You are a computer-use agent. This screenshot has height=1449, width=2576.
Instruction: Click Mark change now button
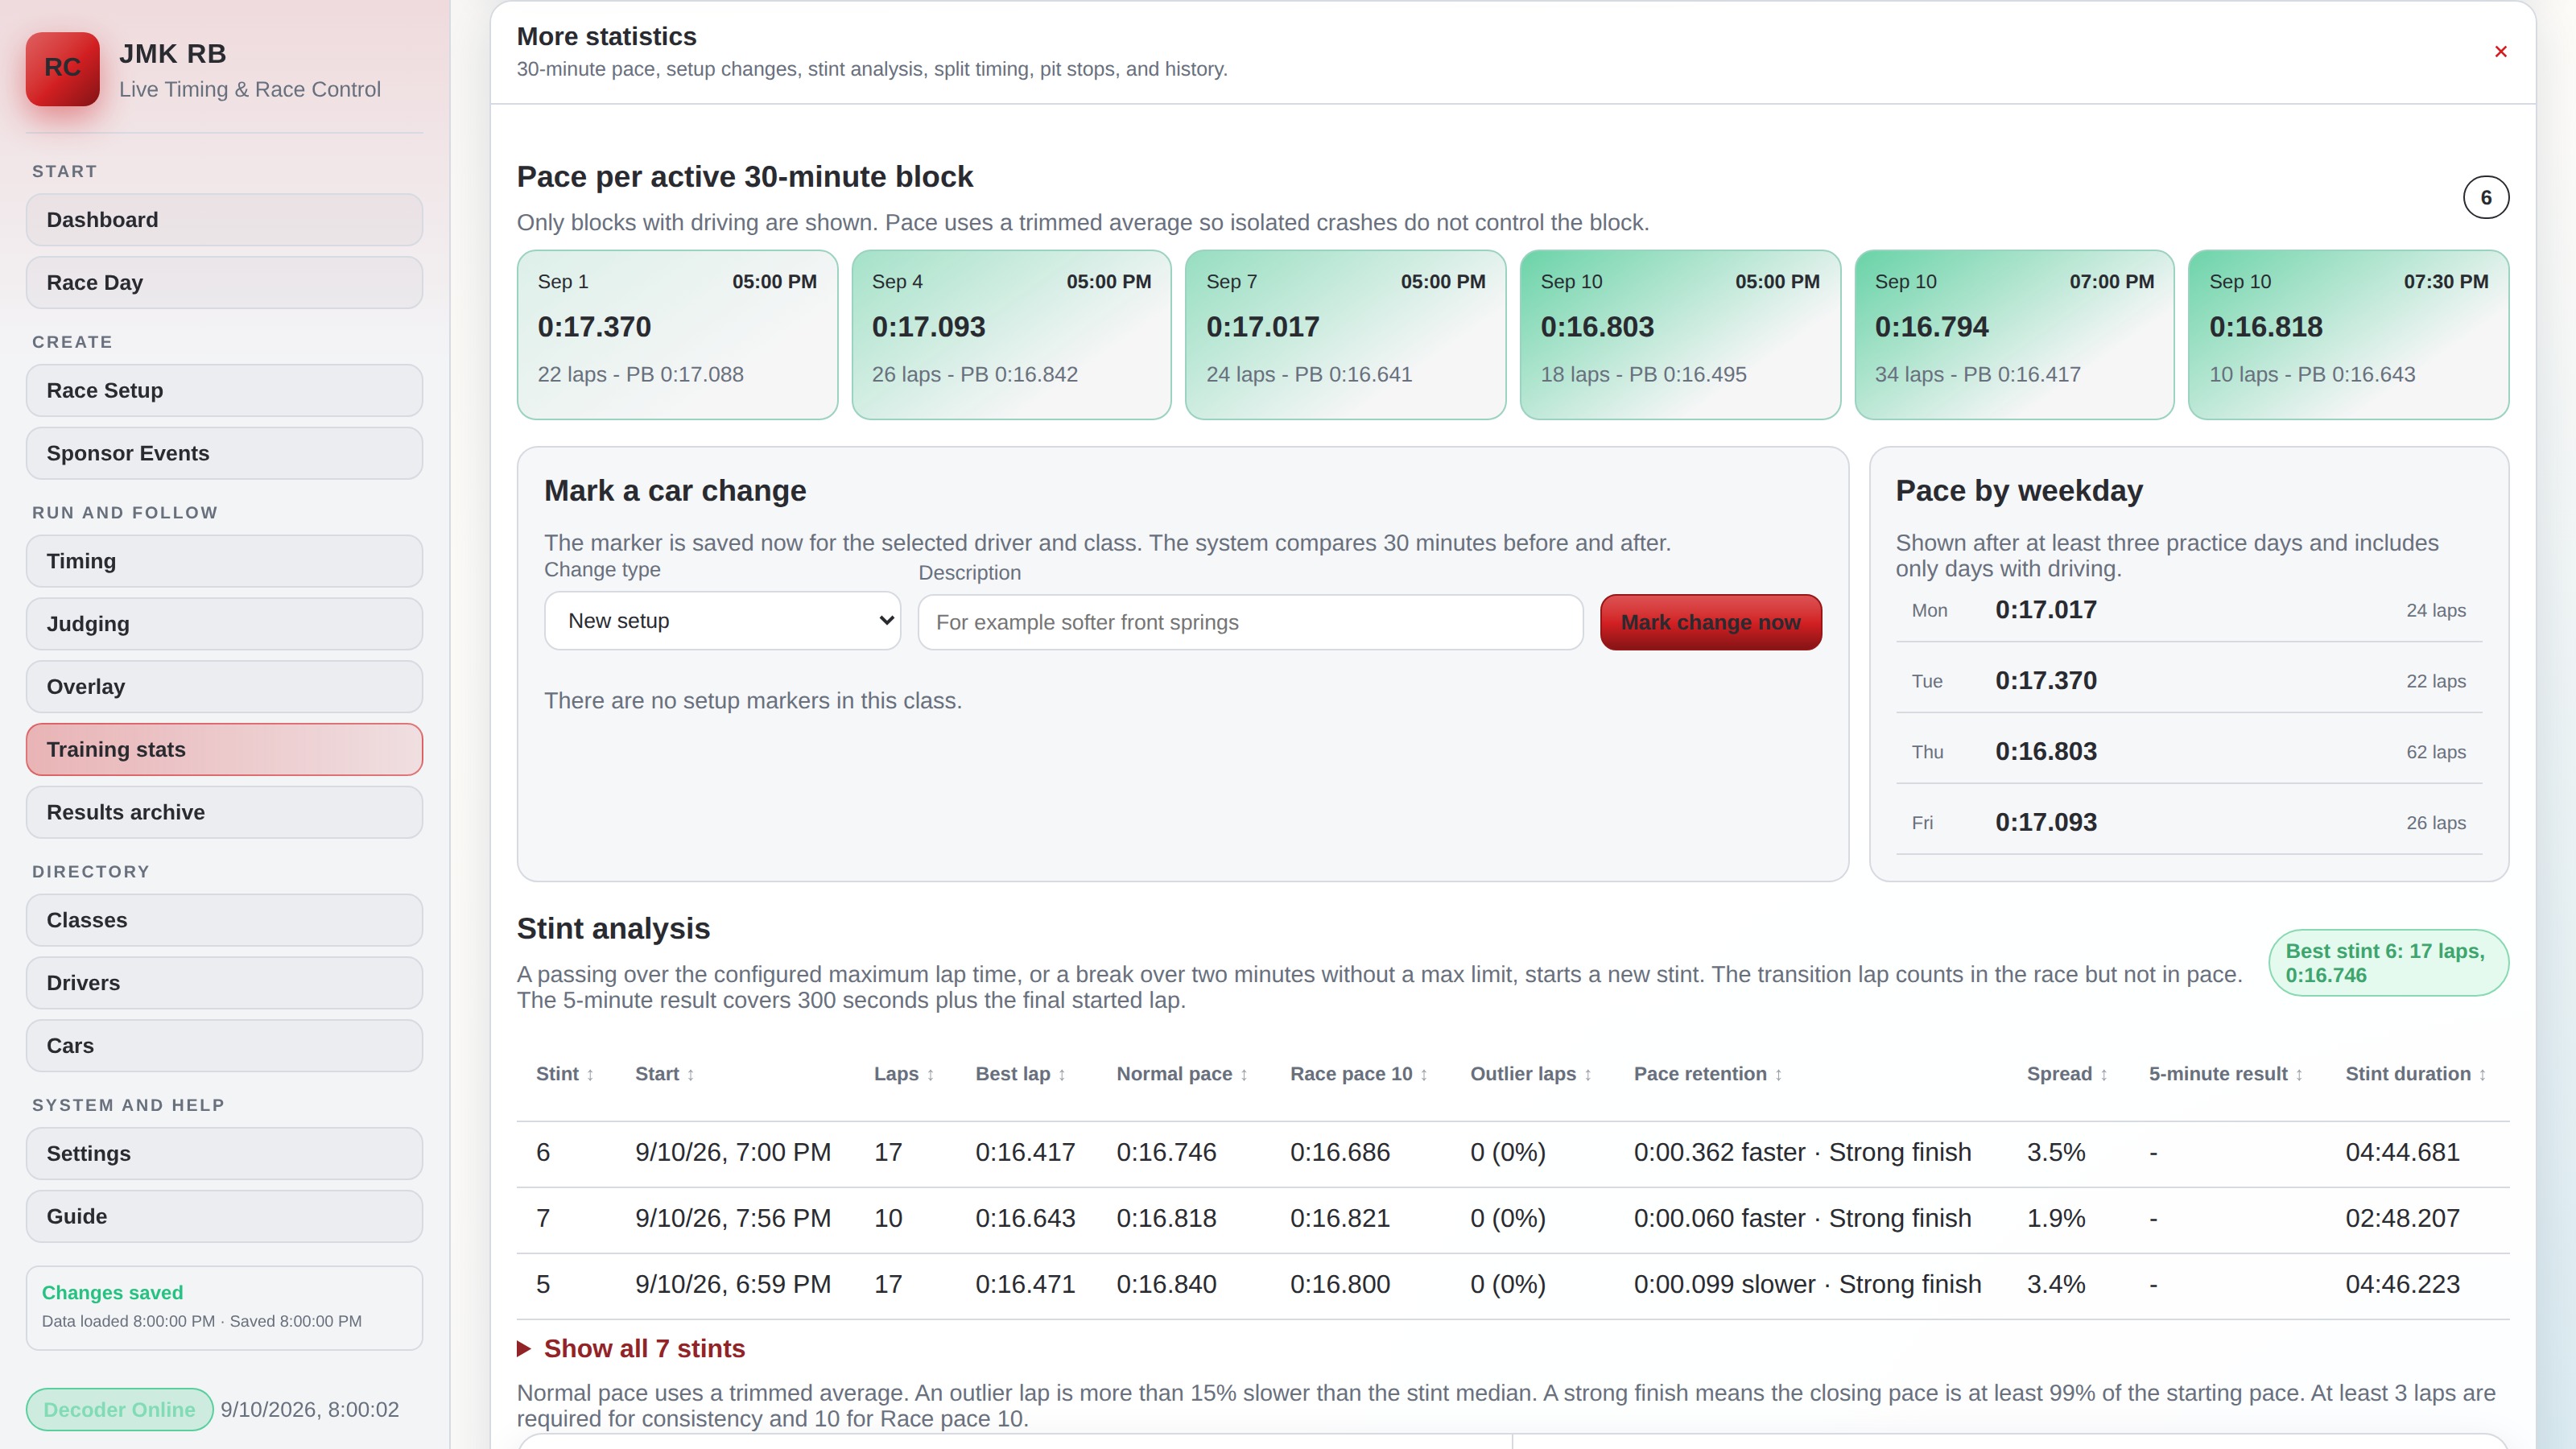click(x=1710, y=622)
